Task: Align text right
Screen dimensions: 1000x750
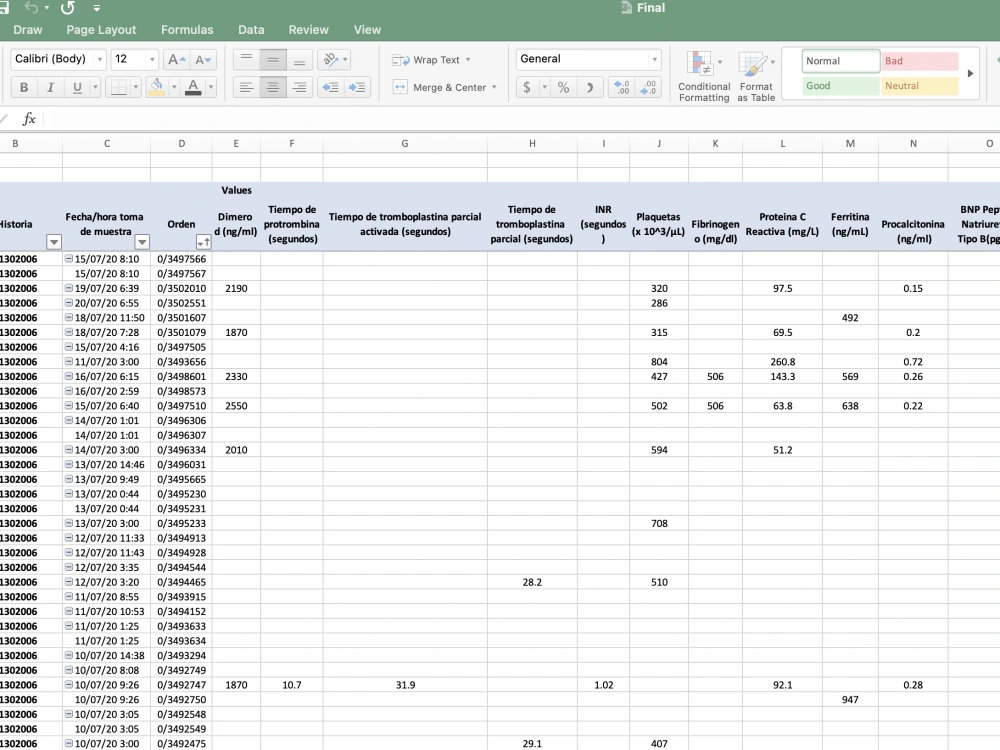Action: point(299,87)
